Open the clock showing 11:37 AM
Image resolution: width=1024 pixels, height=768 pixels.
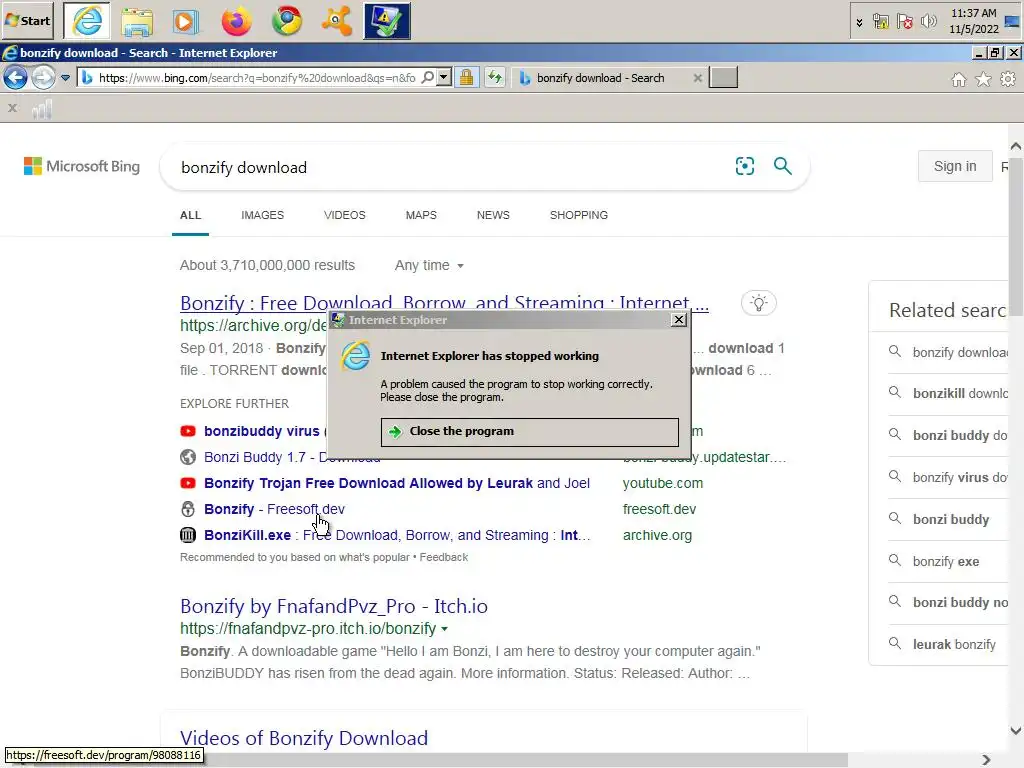click(x=974, y=21)
